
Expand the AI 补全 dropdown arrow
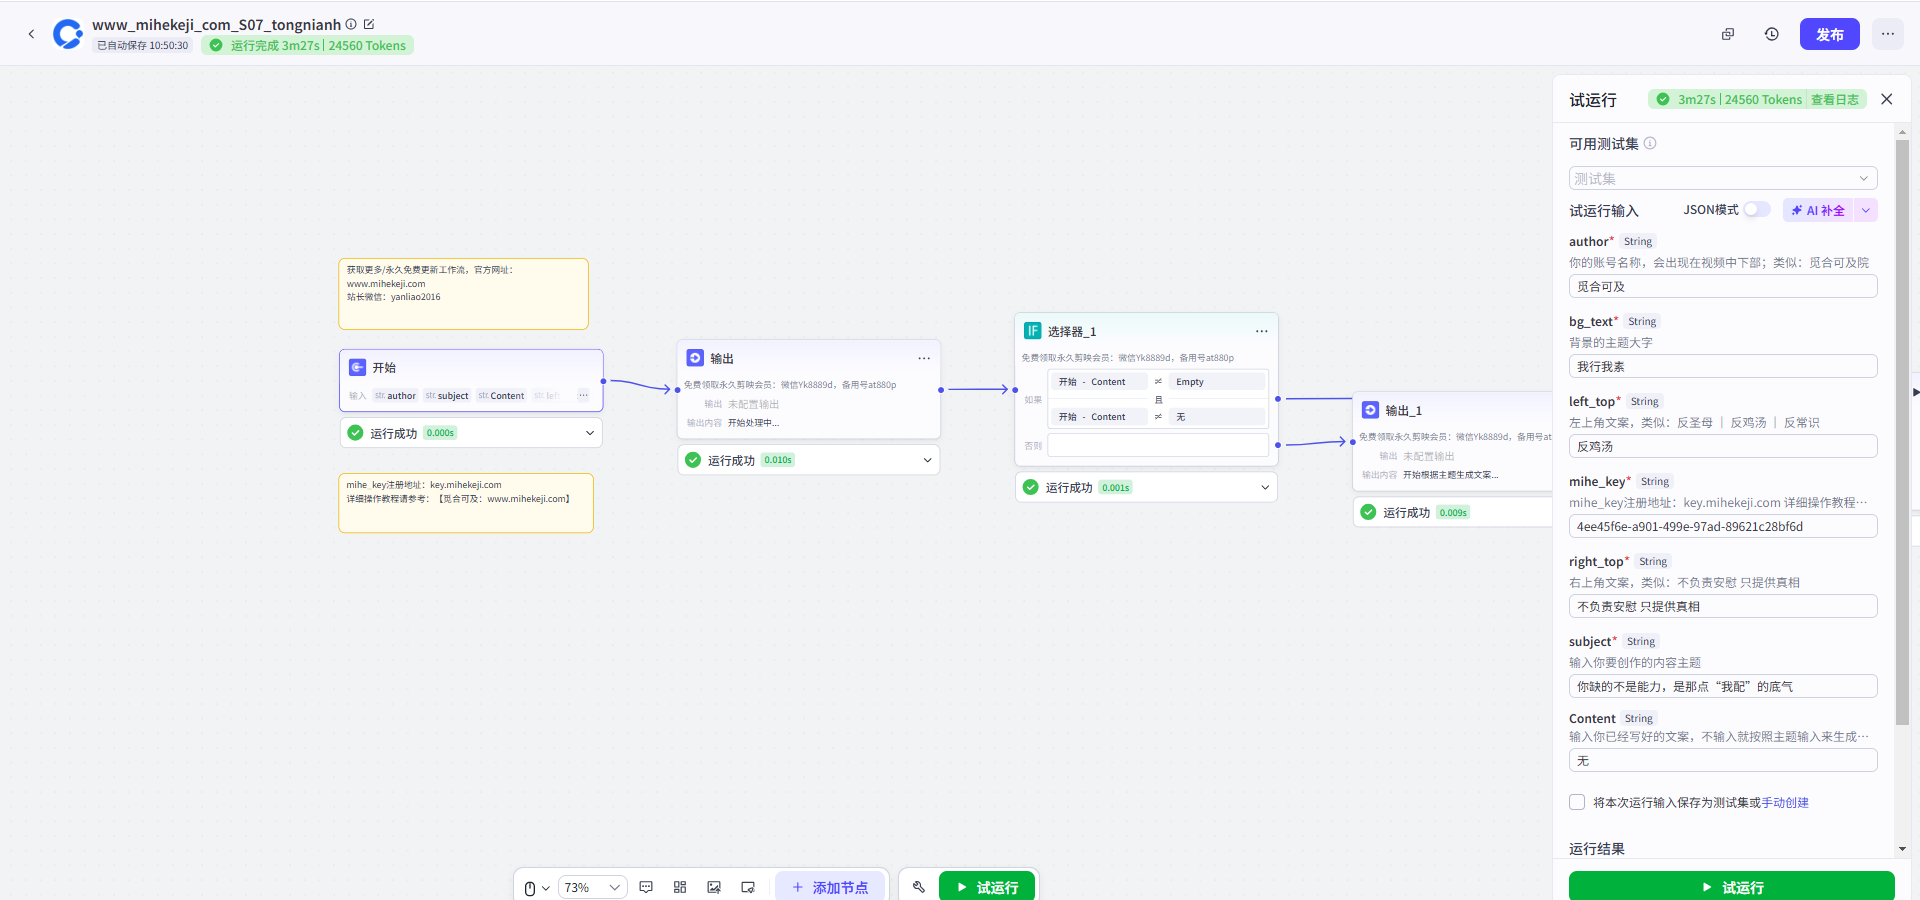[1865, 210]
